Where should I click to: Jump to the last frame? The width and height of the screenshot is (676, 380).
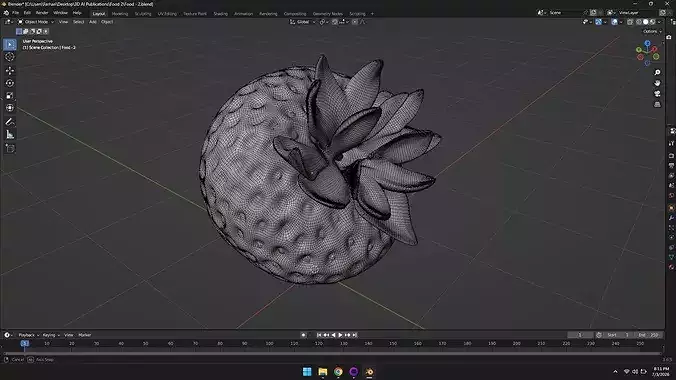tap(354, 335)
